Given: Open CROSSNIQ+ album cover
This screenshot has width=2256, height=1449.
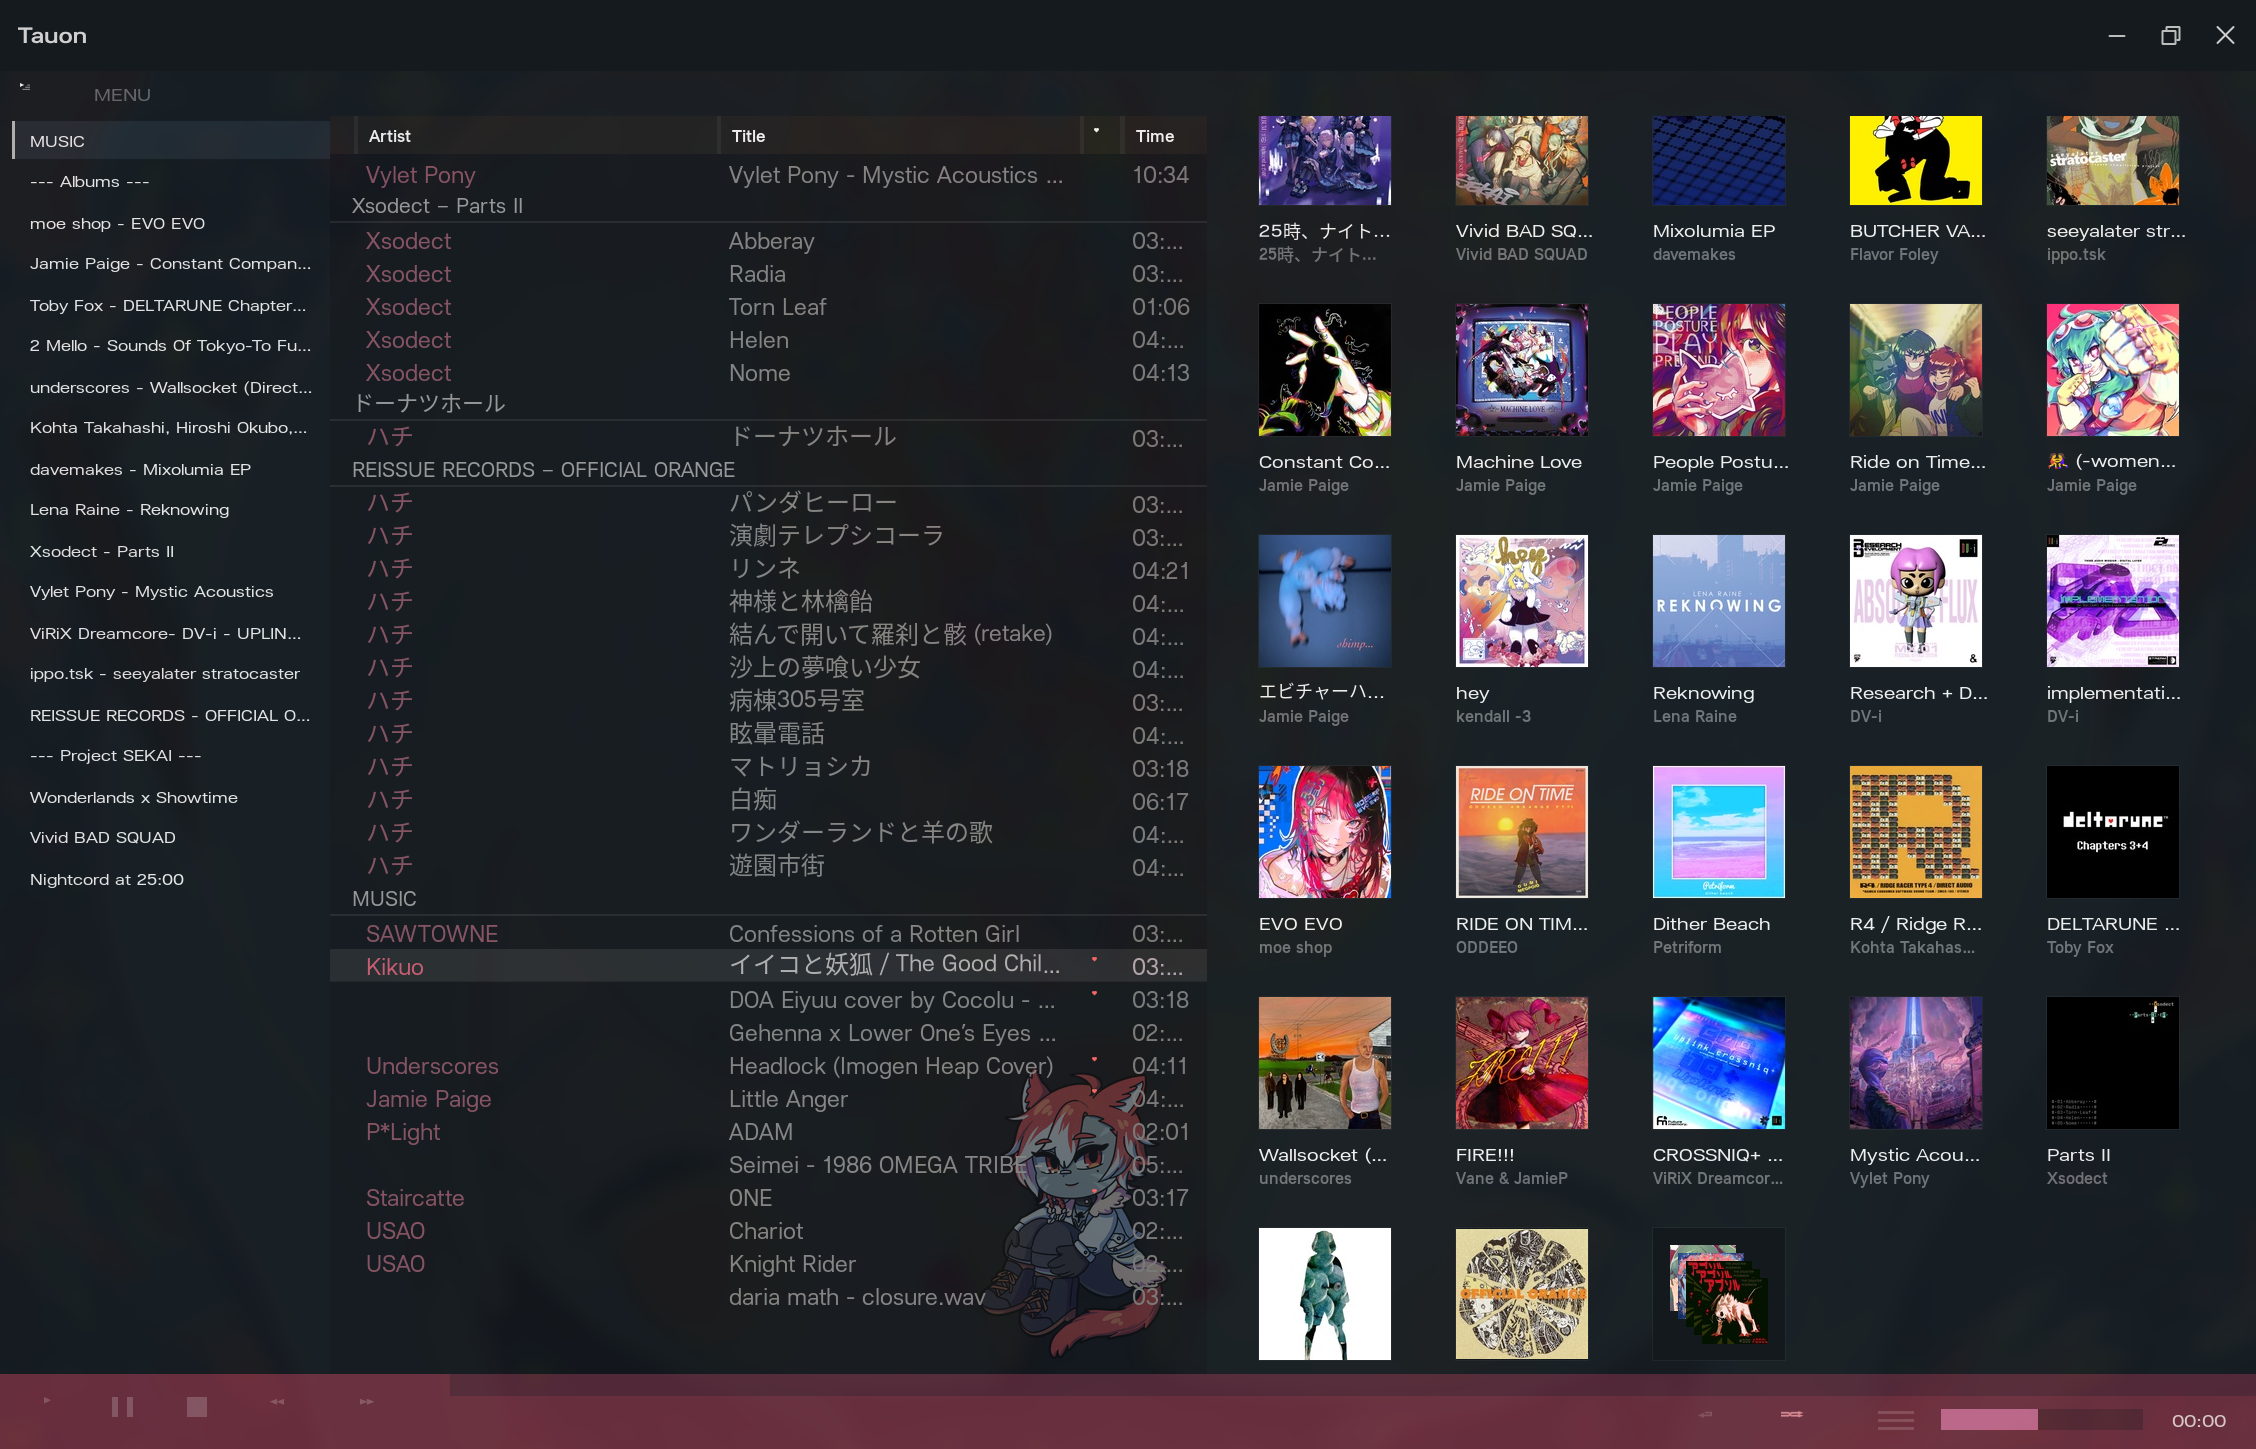Looking at the screenshot, I should 1718,1063.
